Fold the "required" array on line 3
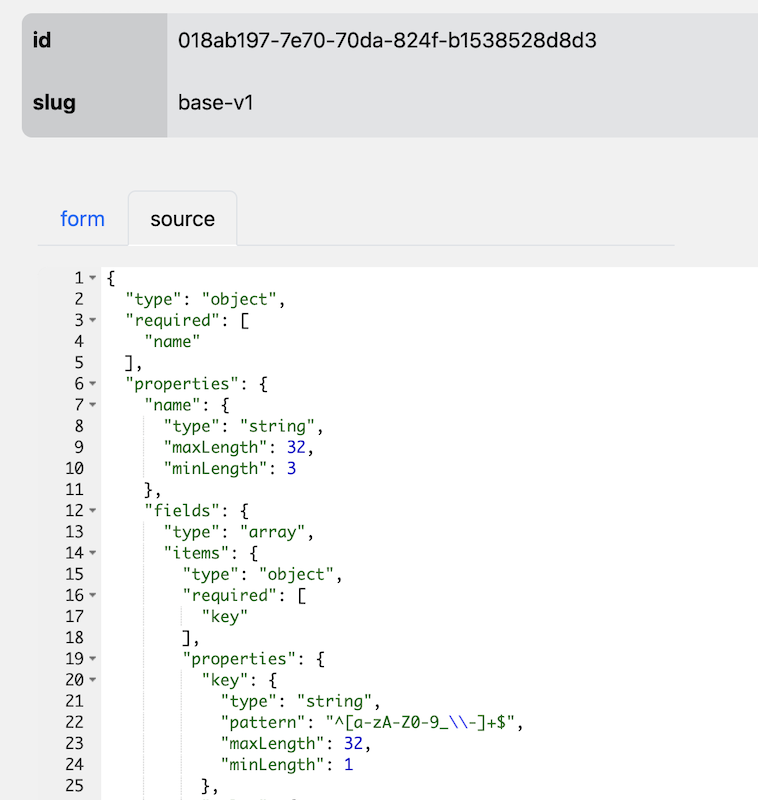The width and height of the screenshot is (758, 800). click(x=93, y=320)
